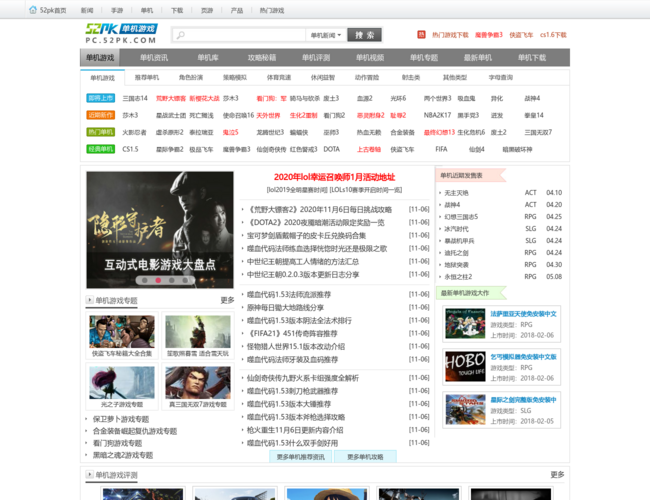Go to 单机下载 in main navigation
Viewport: 650px width, 500px height.
(532, 58)
